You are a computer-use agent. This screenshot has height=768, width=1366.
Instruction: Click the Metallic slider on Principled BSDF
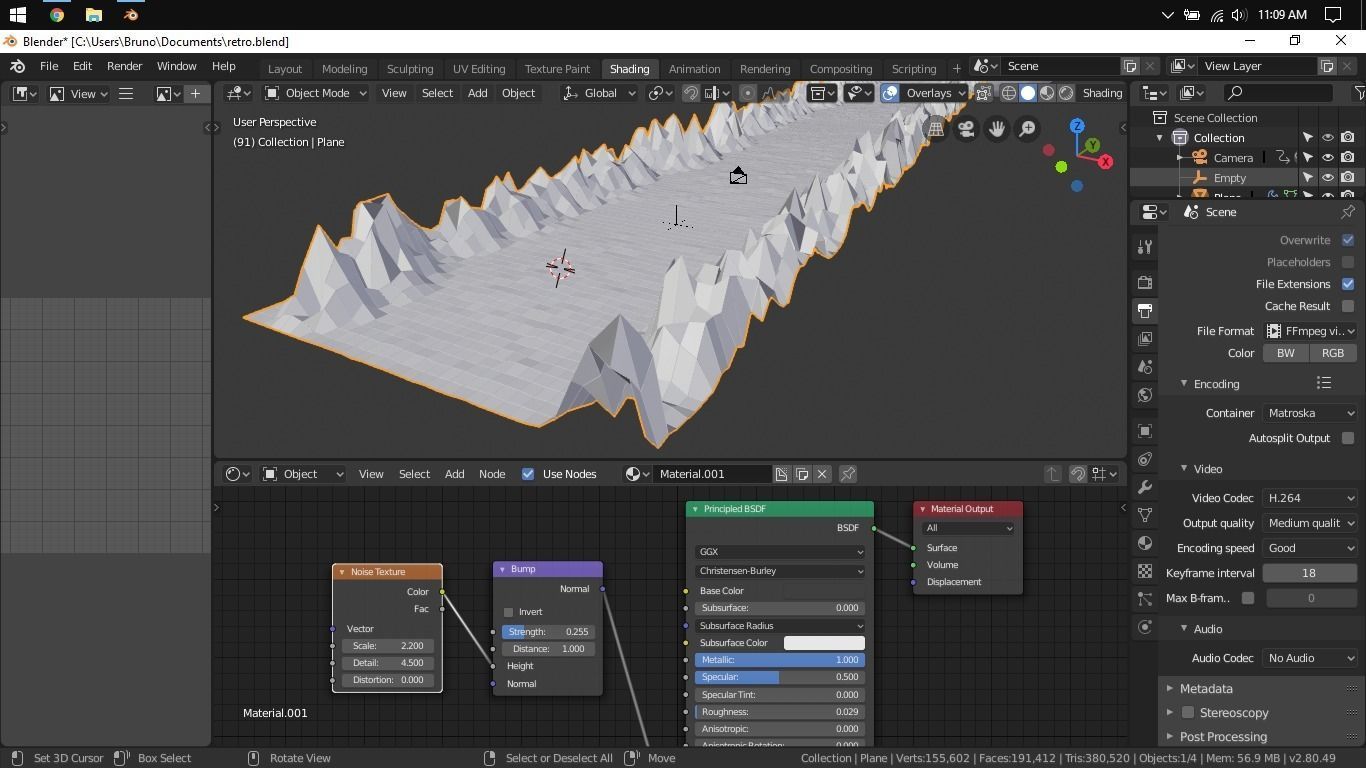(780, 660)
